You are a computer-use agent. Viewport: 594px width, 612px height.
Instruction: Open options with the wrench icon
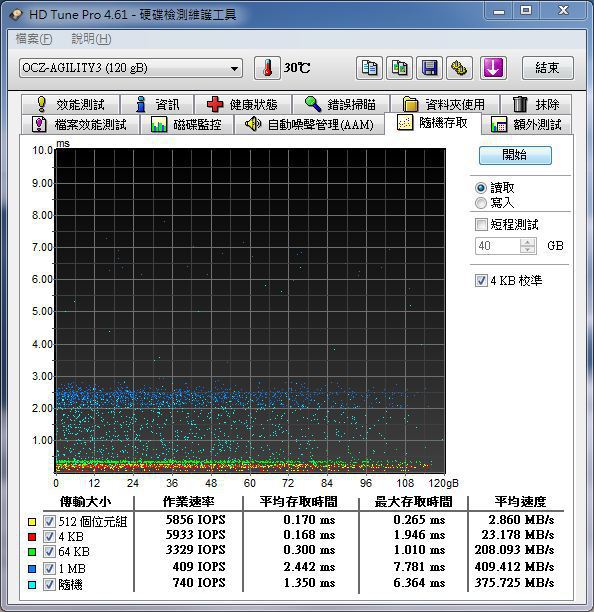[x=459, y=68]
